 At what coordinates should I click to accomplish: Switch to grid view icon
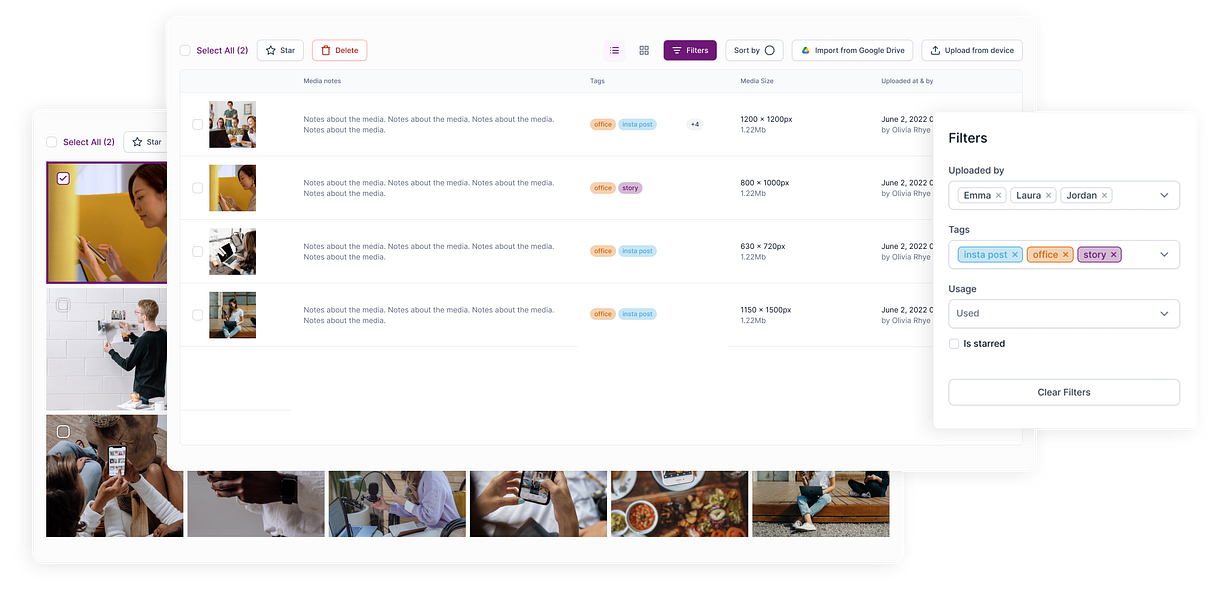point(644,50)
